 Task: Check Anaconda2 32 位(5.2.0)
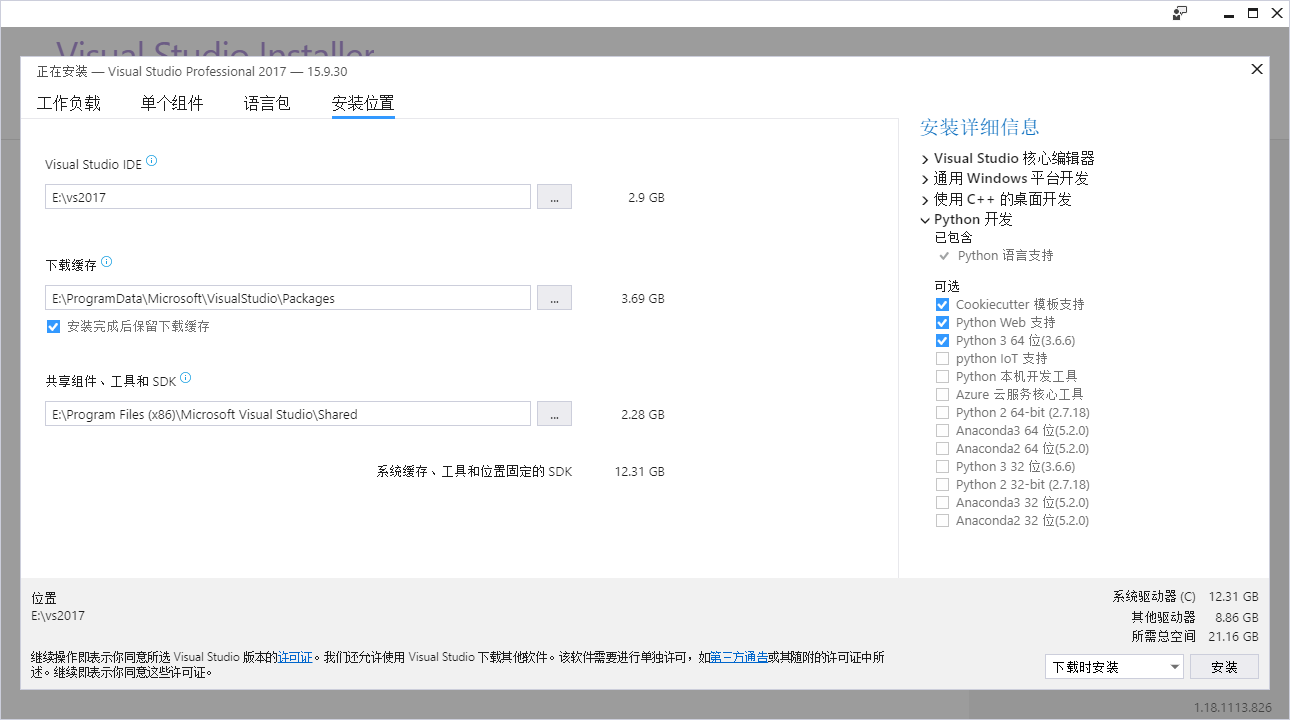[942, 520]
